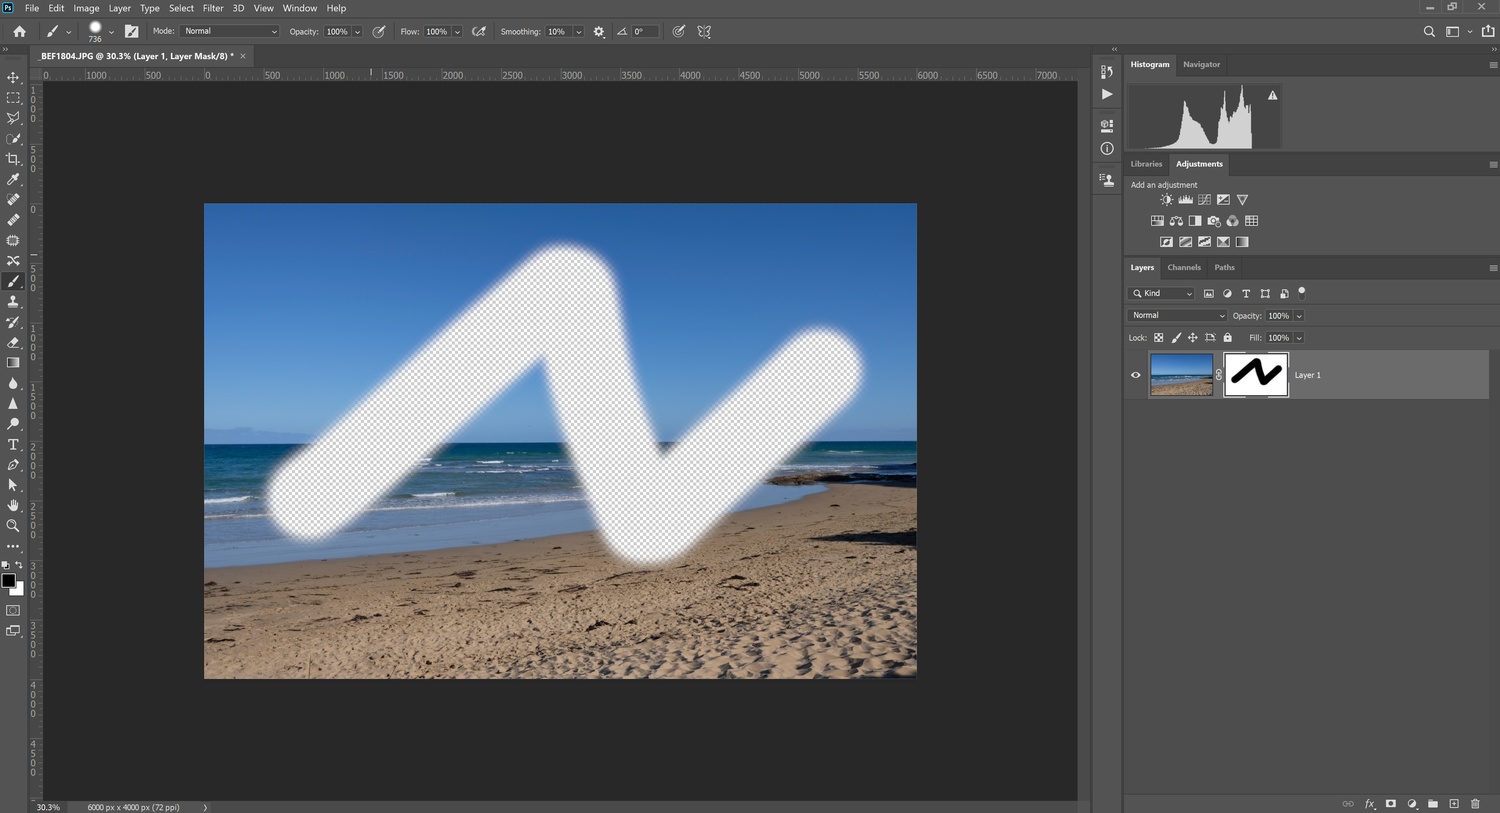
Task: Open the Filter menu
Action: point(213,8)
